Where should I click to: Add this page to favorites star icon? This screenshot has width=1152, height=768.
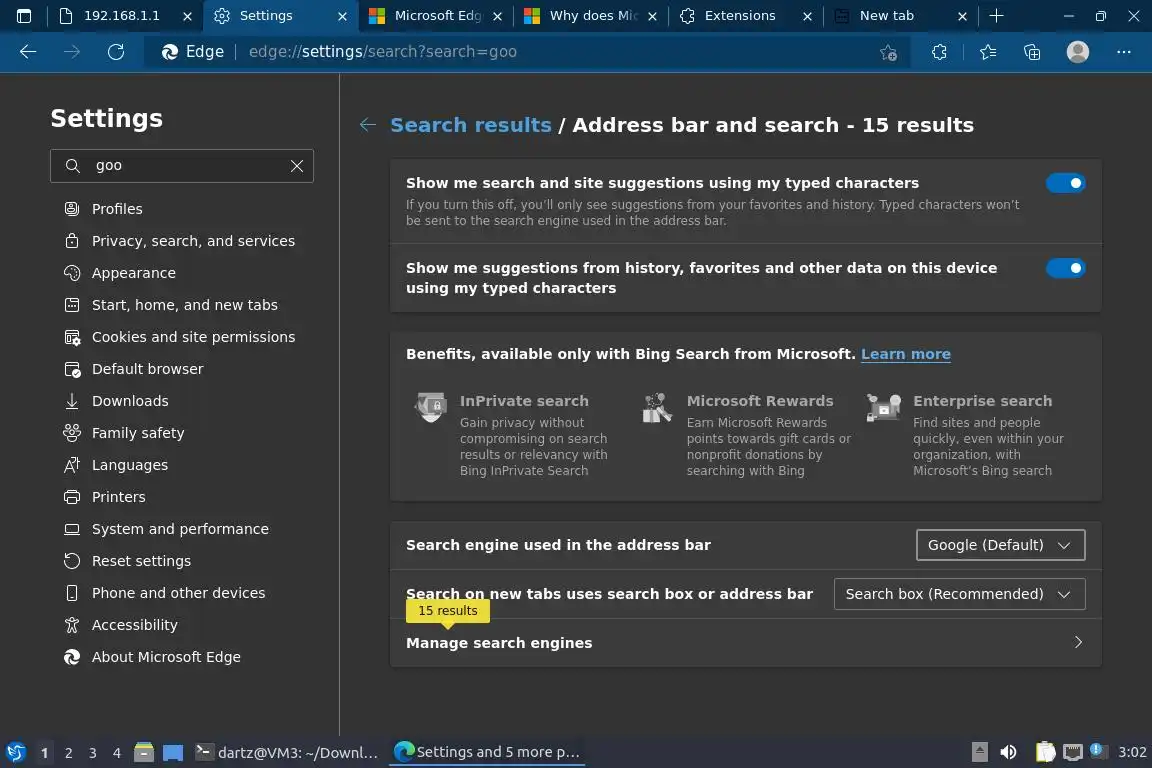tap(888, 52)
